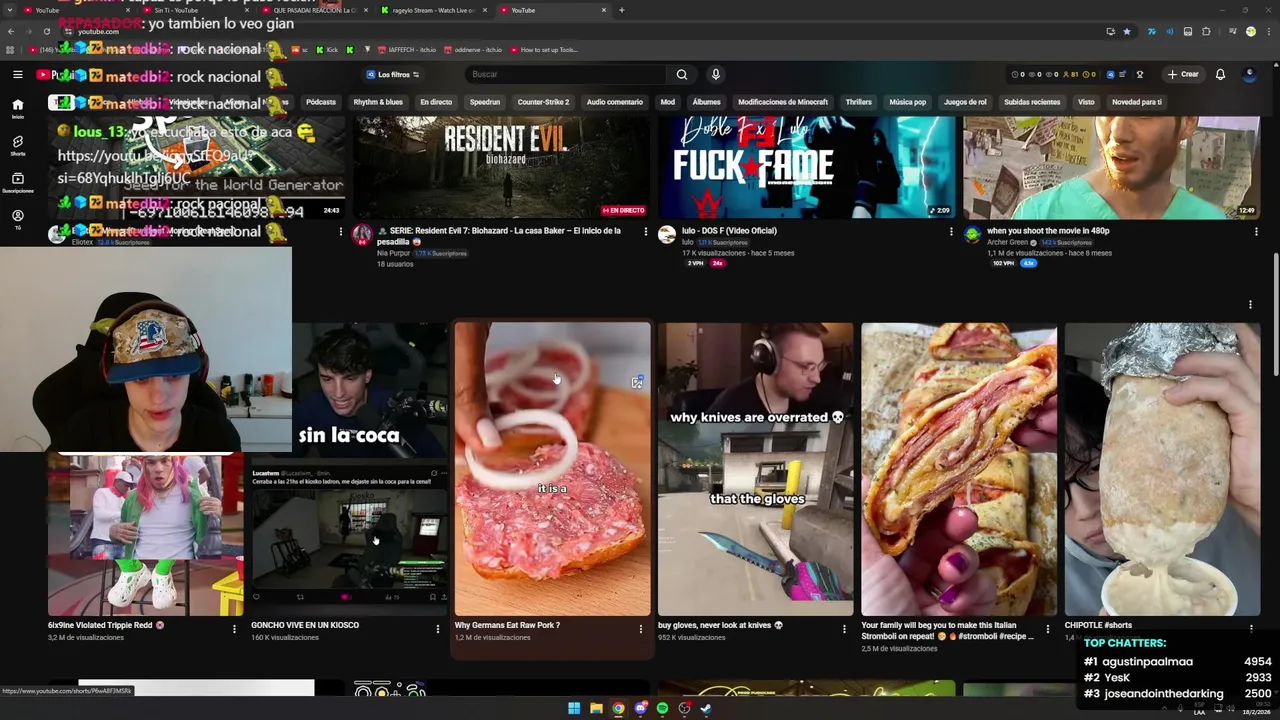The height and width of the screenshot is (720, 1280).
Task: Select the Novedad para ti chip
Action: pyautogui.click(x=1137, y=102)
